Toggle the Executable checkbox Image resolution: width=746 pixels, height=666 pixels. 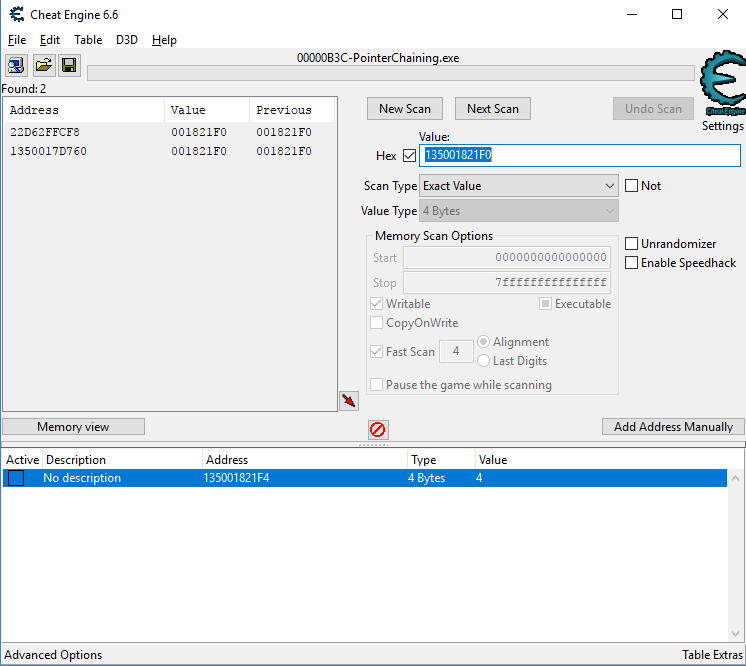[545, 304]
